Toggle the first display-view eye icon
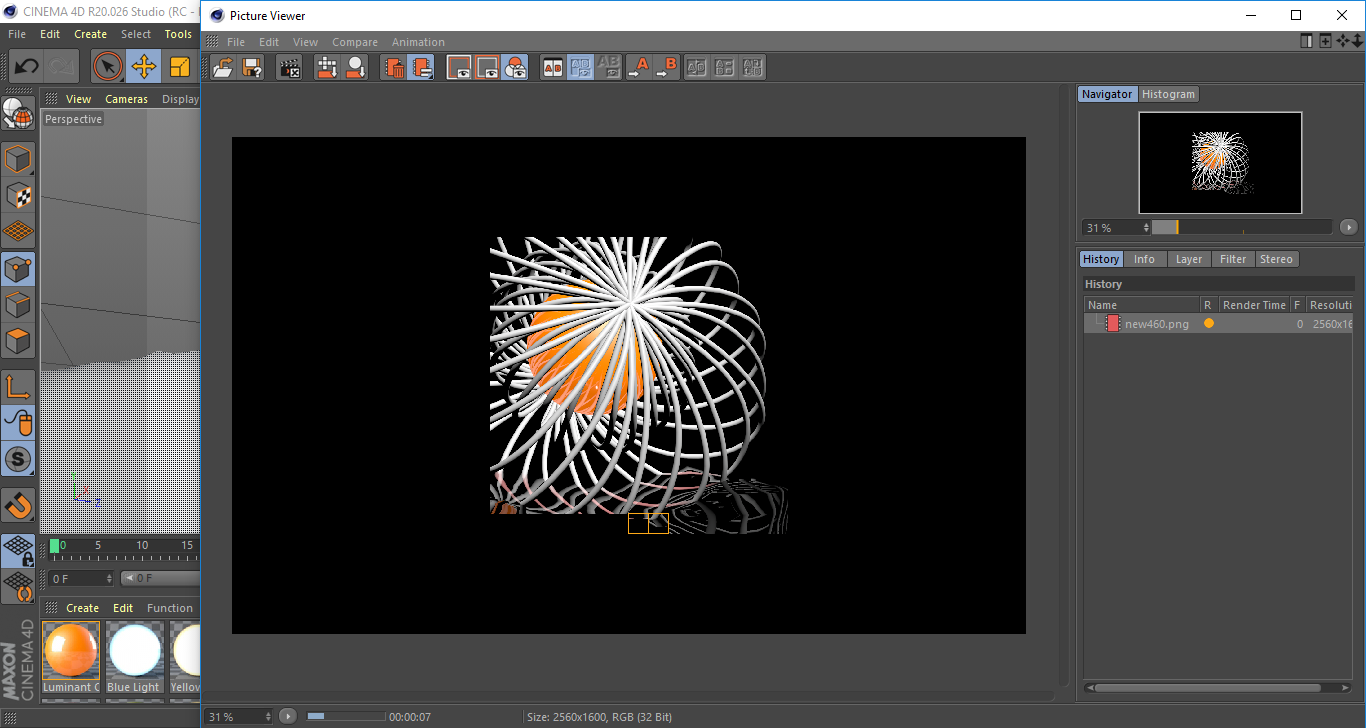 459,68
